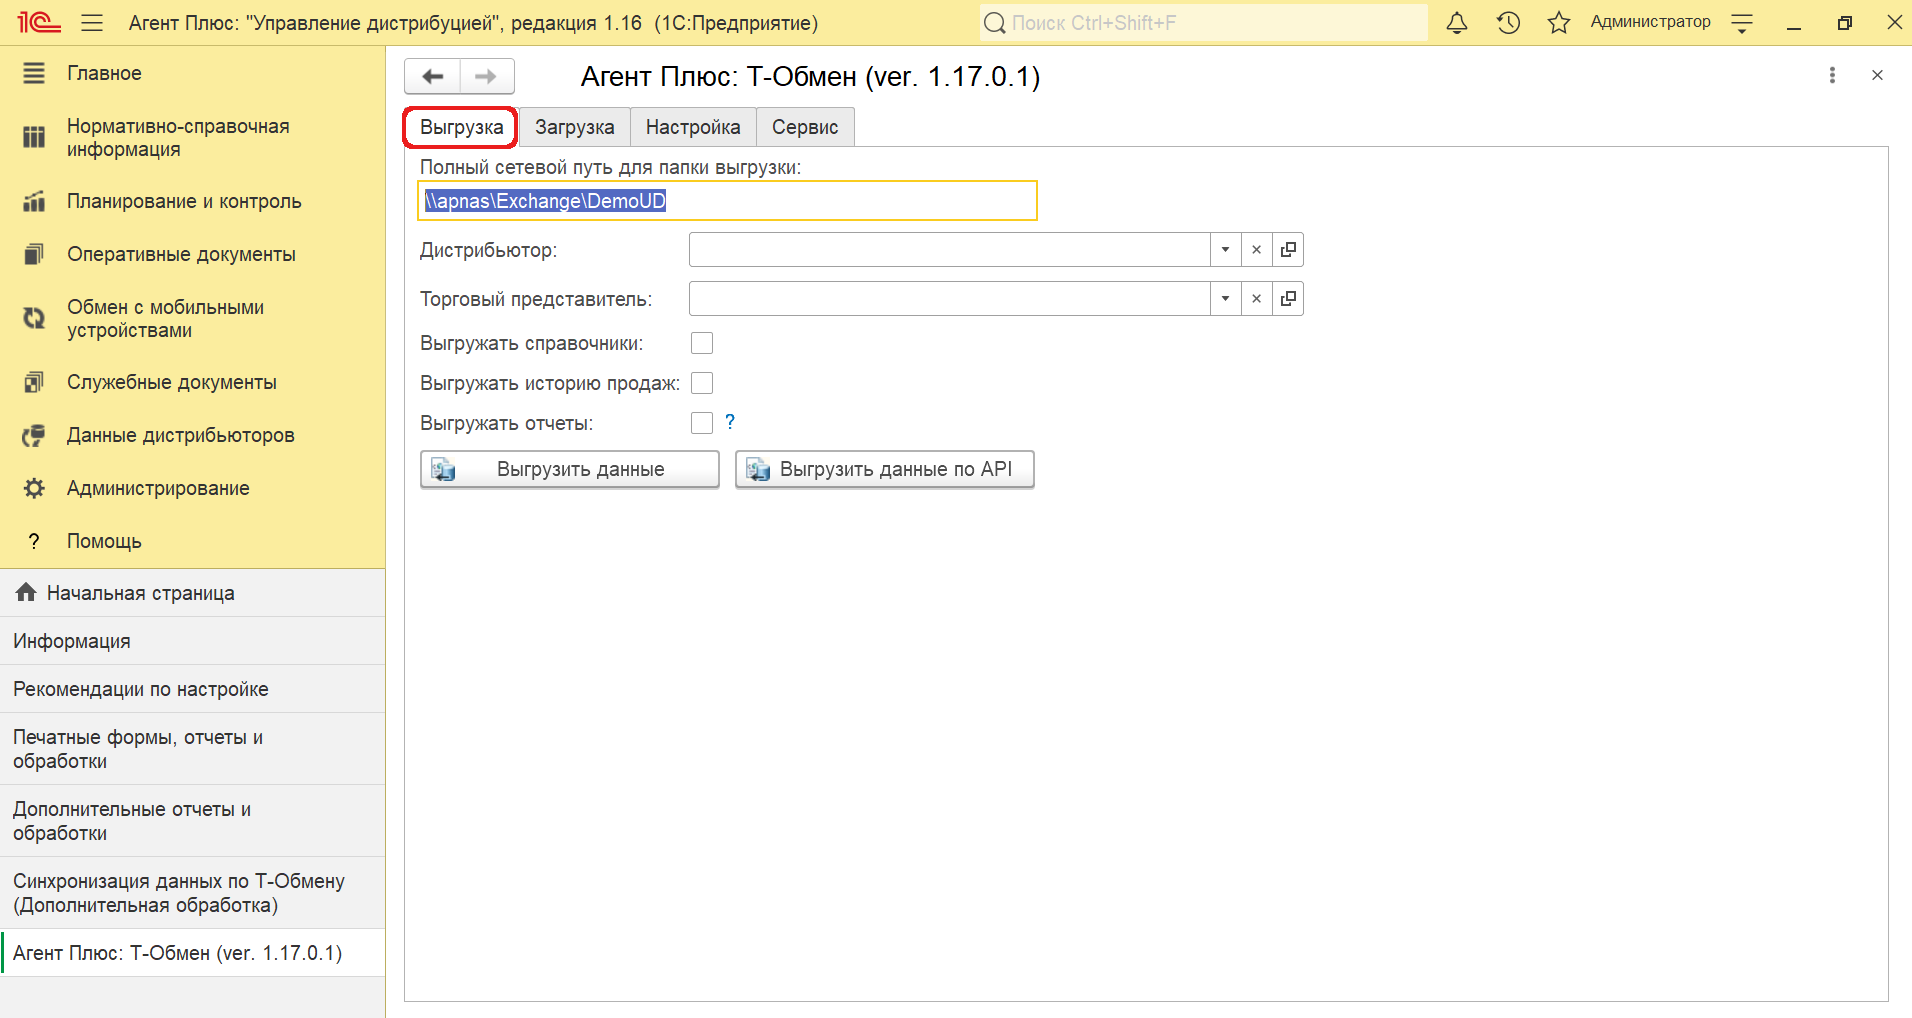This screenshot has height=1018, width=1912.
Task: Click home icon of Начальная страница
Action: click(26, 592)
